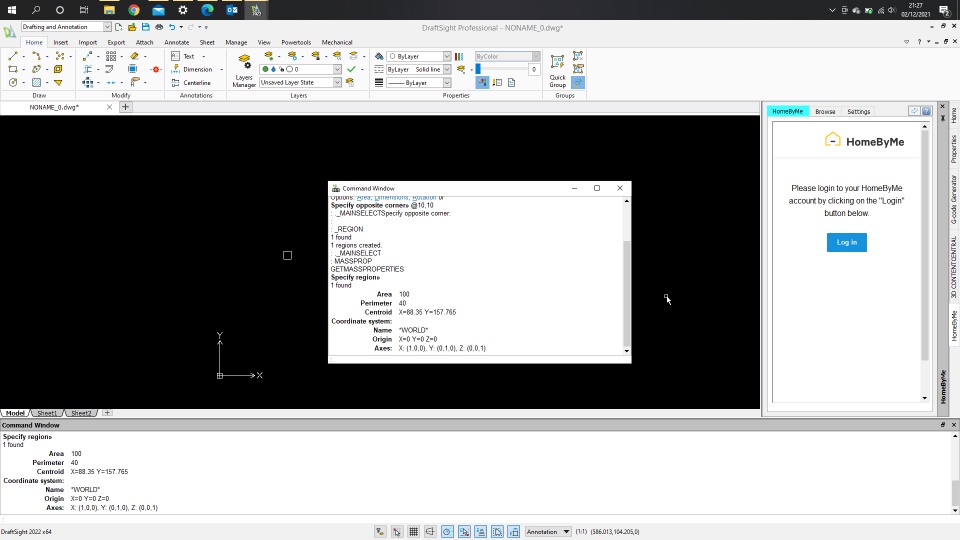Viewport: 960px width, 540px height.
Task: Click the Explode tool in Modify panel
Action: click(156, 69)
